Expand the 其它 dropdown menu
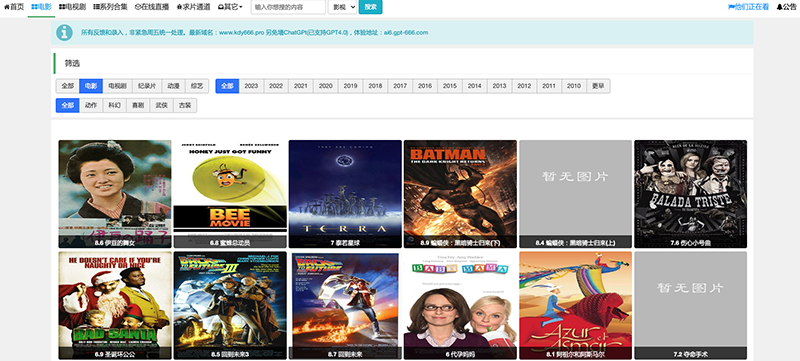The image size is (800, 361). tap(230, 7)
